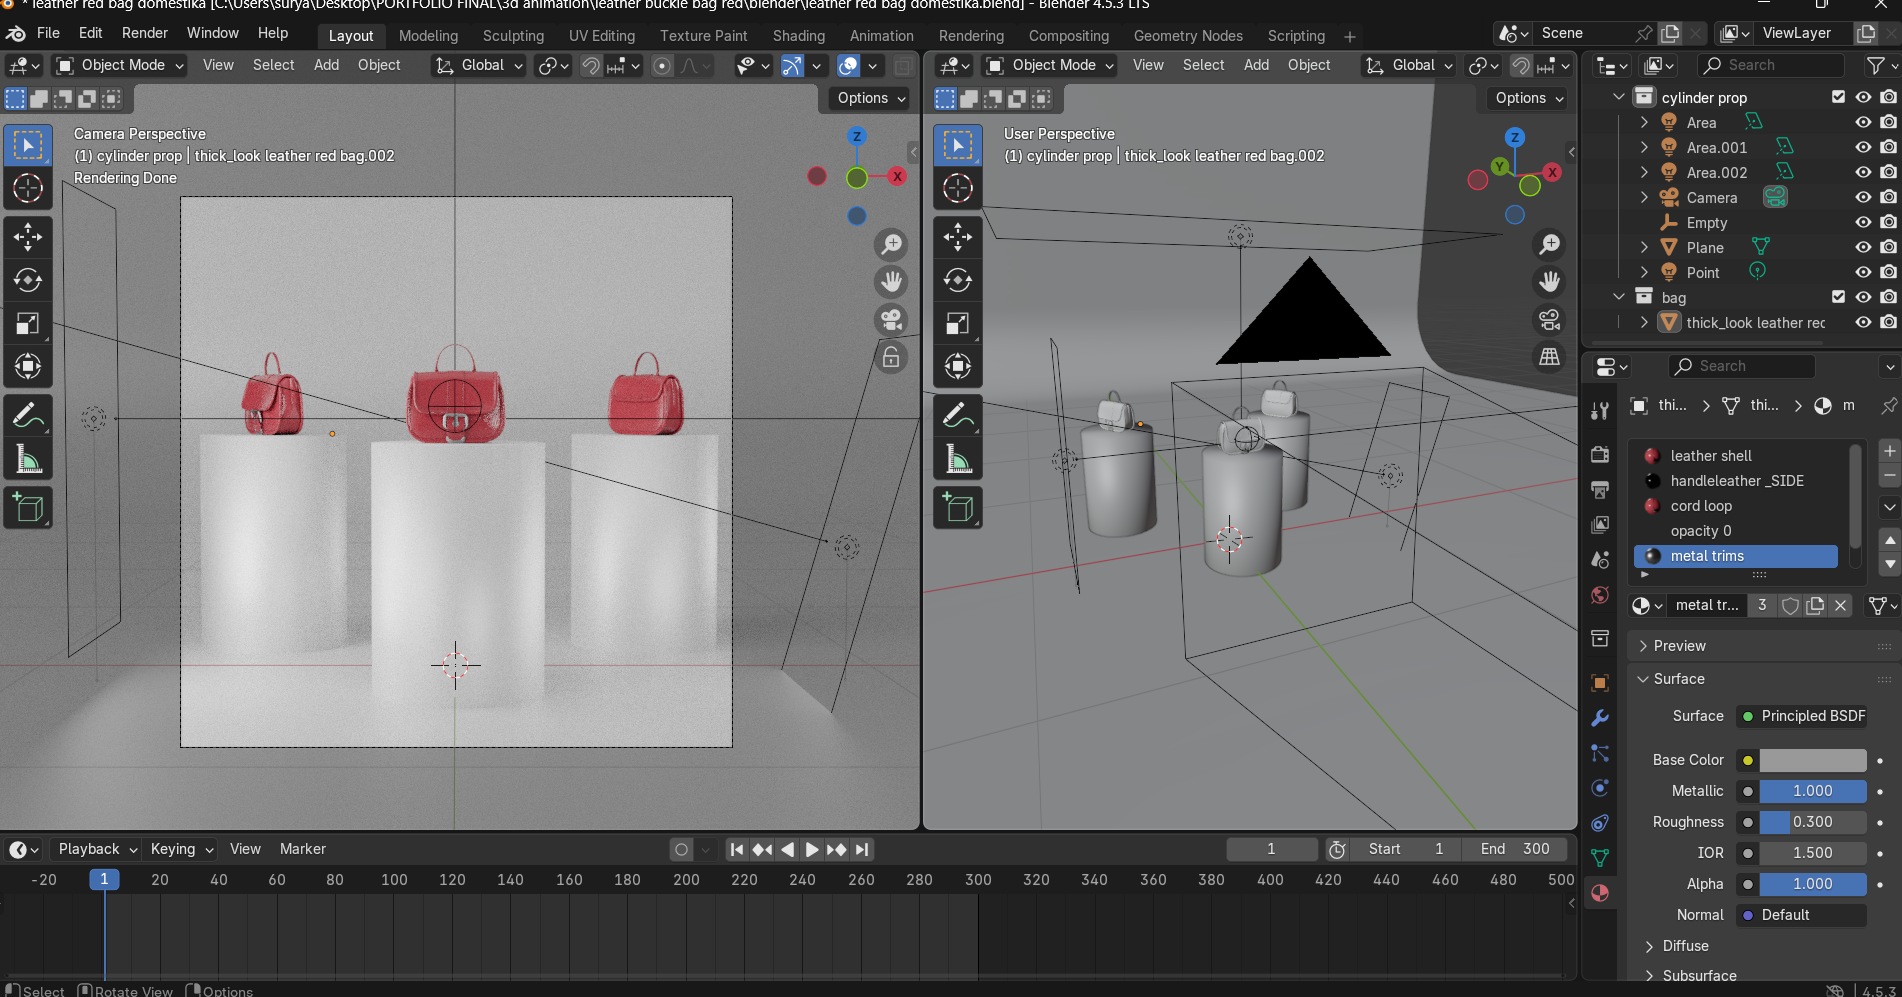Screen dimensions: 1902x997
Task: Click the Base Color swatch
Action: pyautogui.click(x=1812, y=760)
